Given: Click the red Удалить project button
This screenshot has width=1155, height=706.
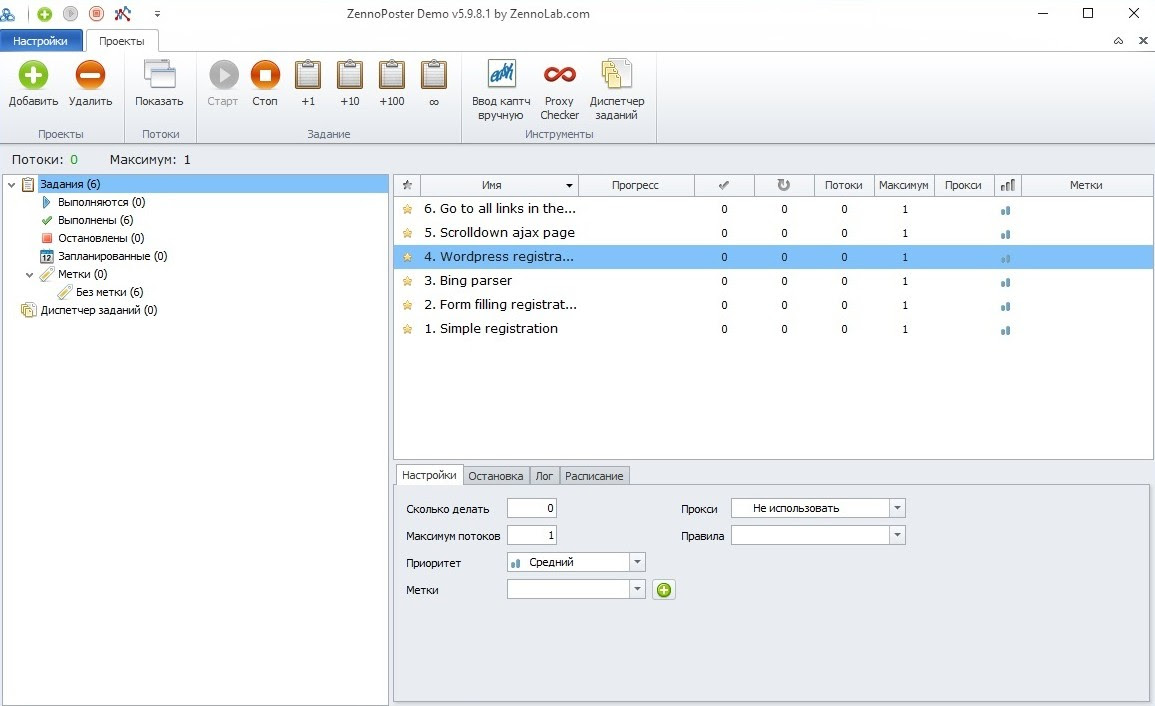Looking at the screenshot, I should pyautogui.click(x=90, y=84).
